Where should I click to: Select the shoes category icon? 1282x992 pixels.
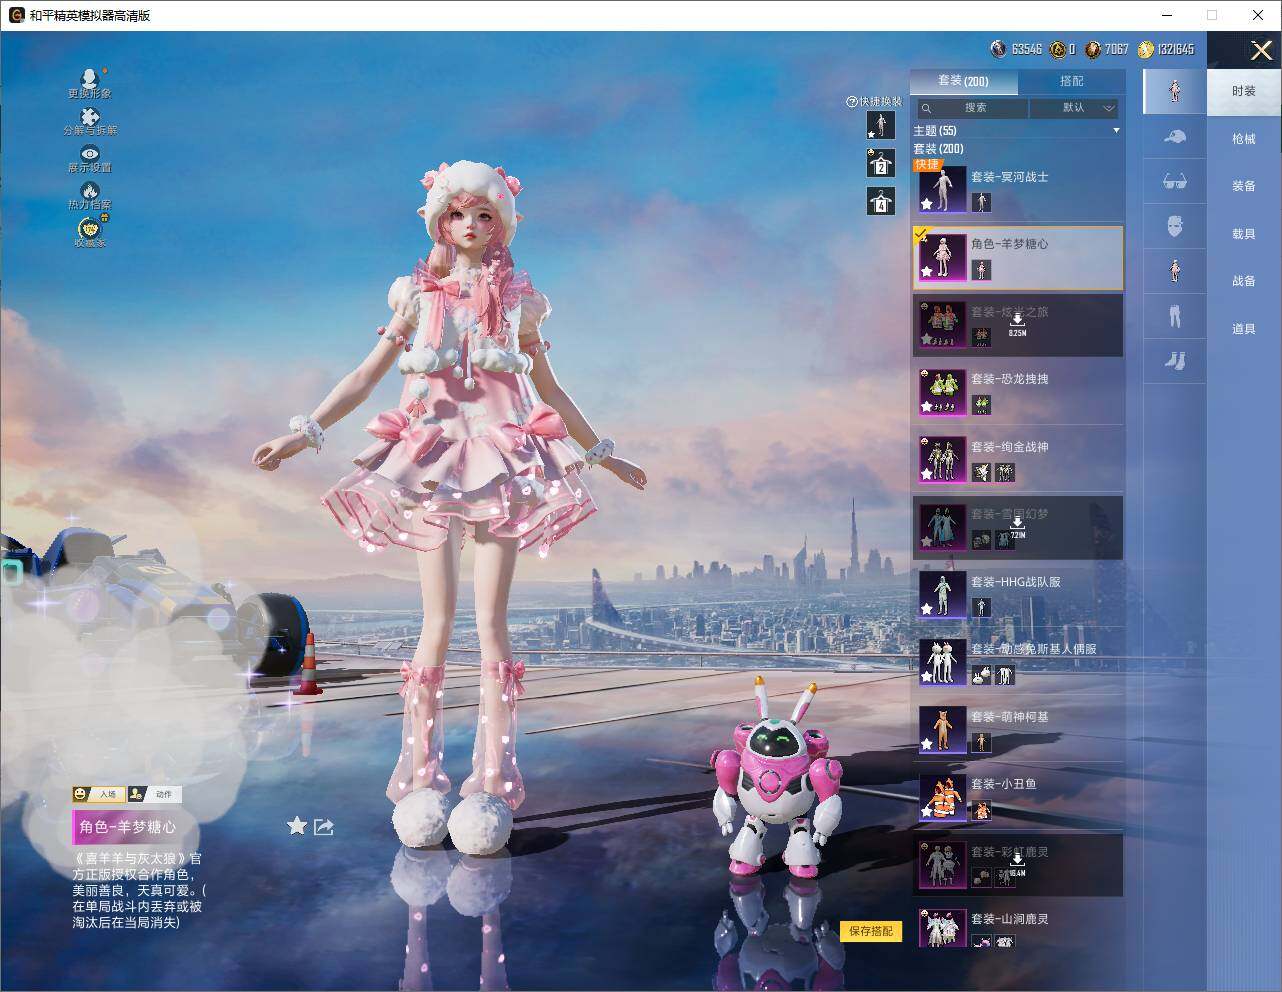[x=1175, y=361]
